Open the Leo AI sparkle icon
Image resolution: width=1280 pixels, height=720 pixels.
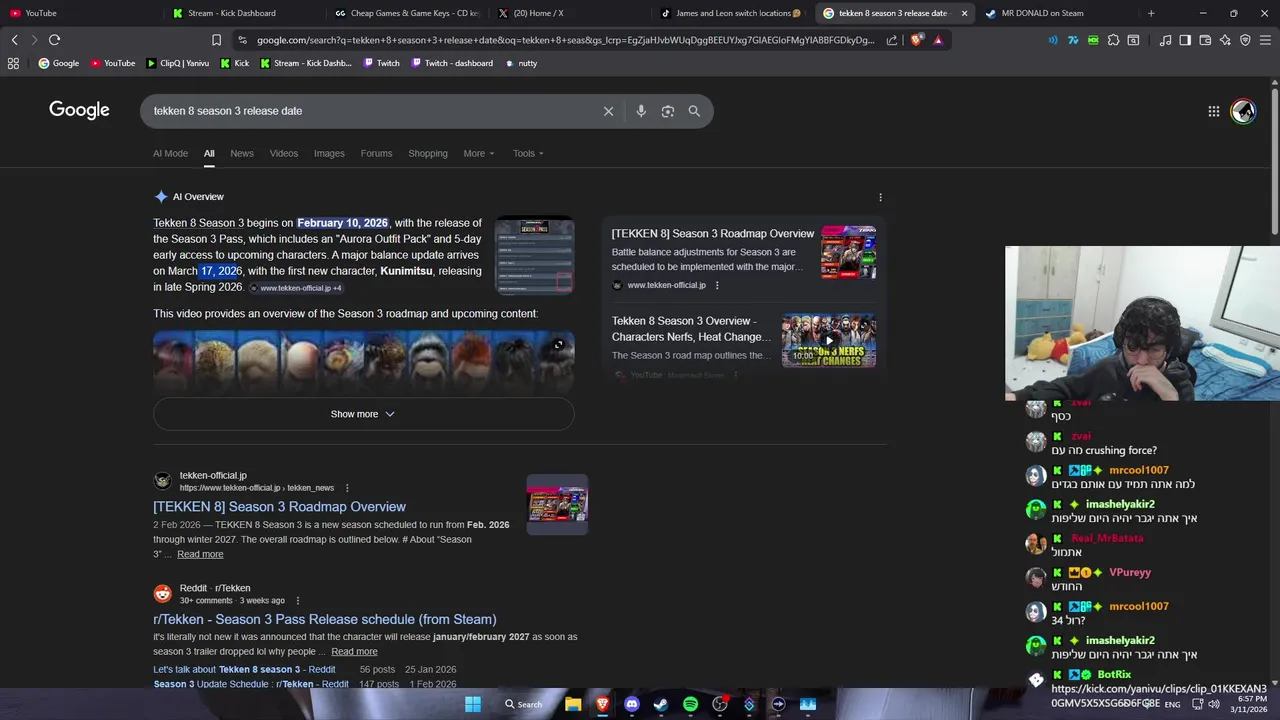[1225, 40]
